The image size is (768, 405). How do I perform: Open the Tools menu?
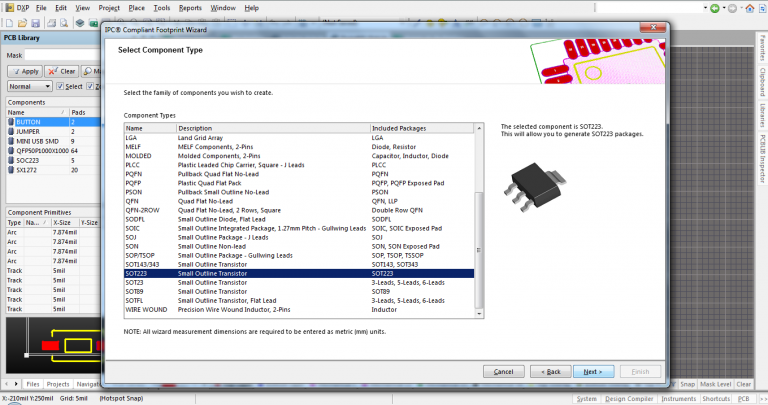pyautogui.click(x=162, y=8)
